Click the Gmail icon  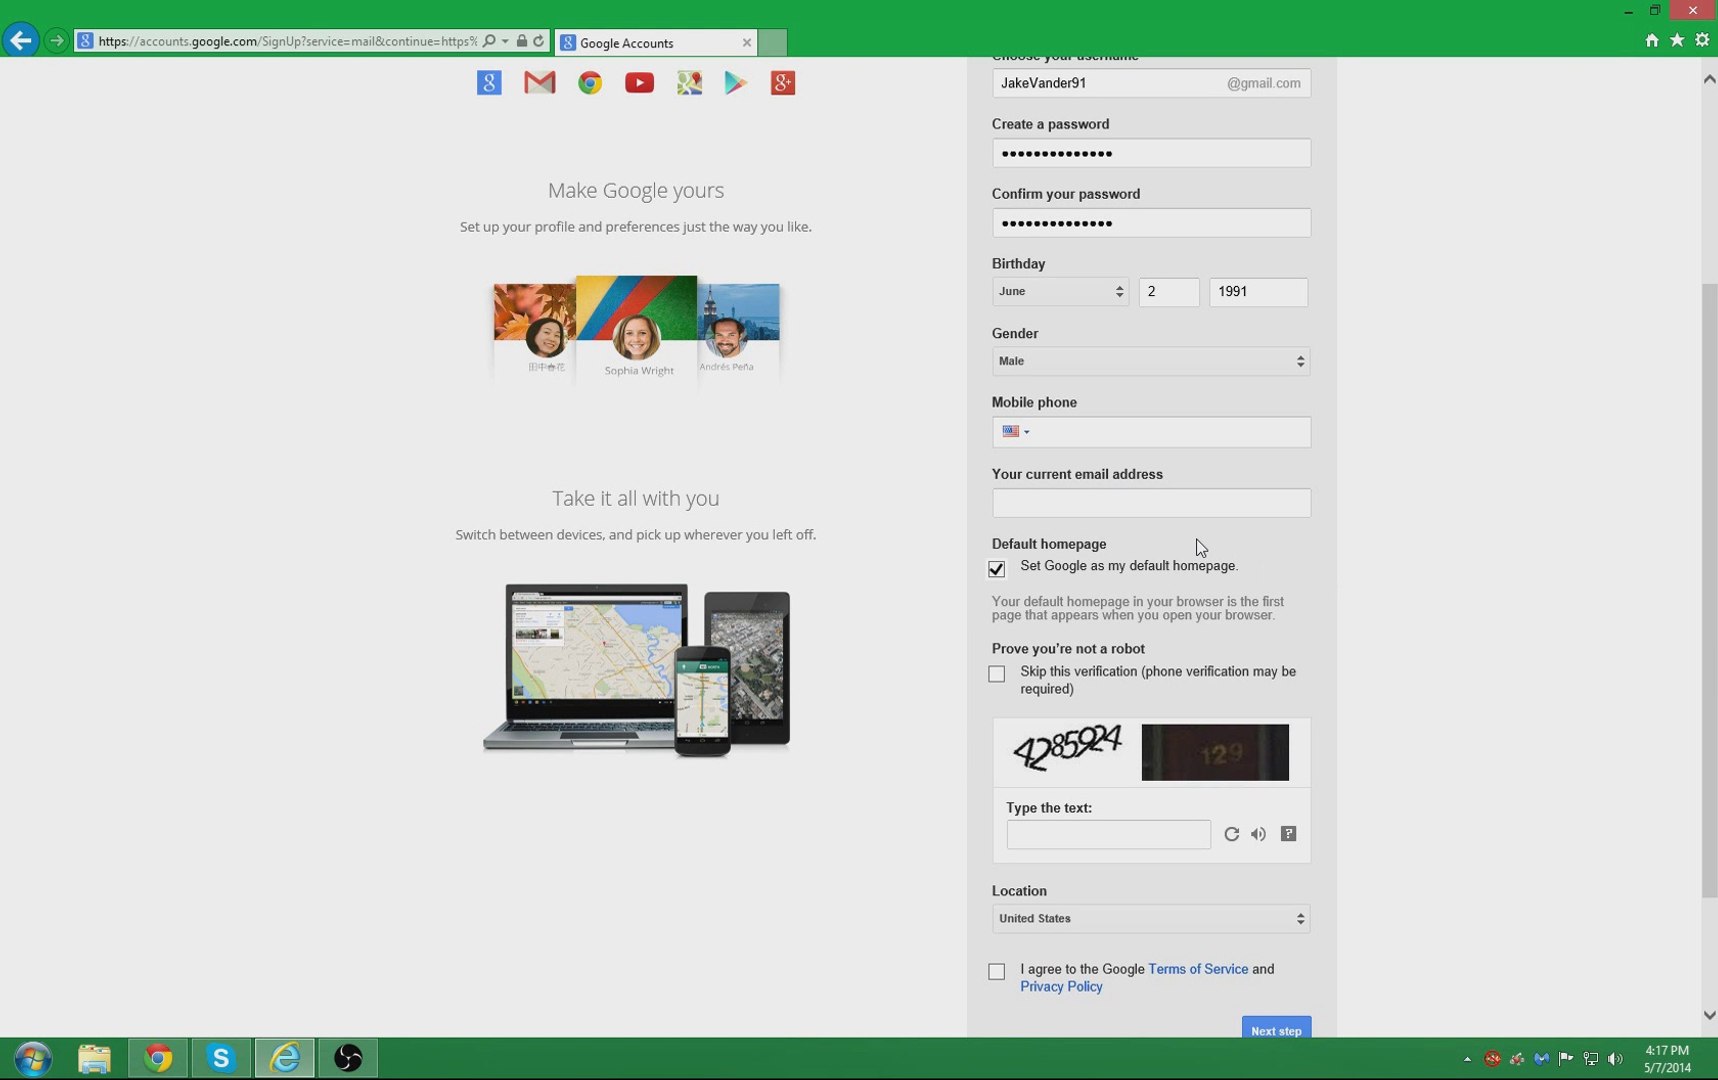pos(539,83)
